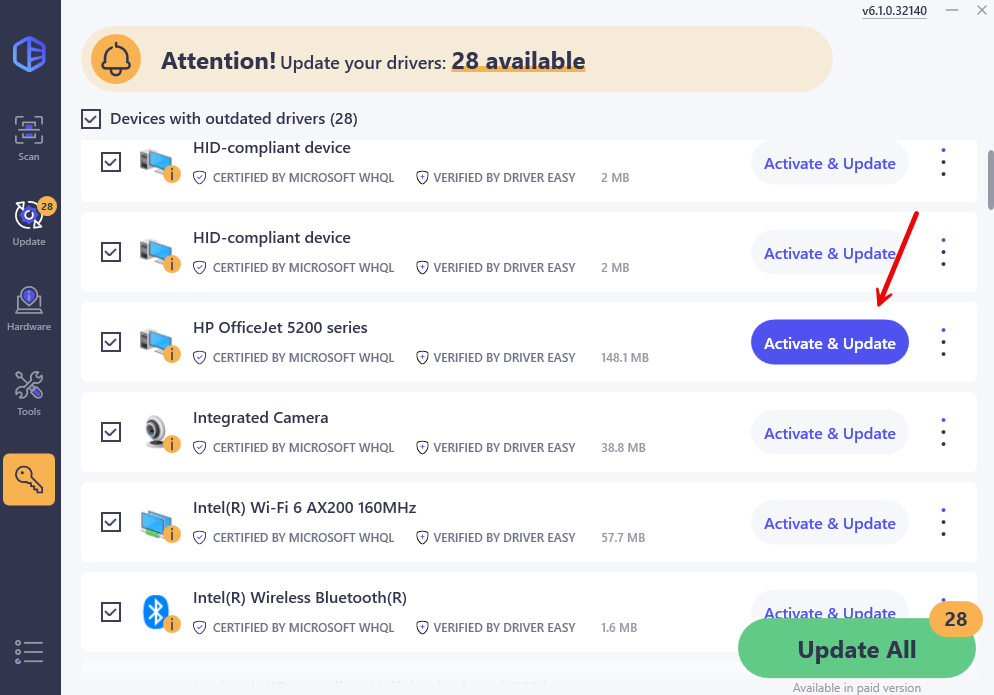Open more options for Intel Wi-Fi 6 AX200
The width and height of the screenshot is (994, 695).
coord(943,523)
